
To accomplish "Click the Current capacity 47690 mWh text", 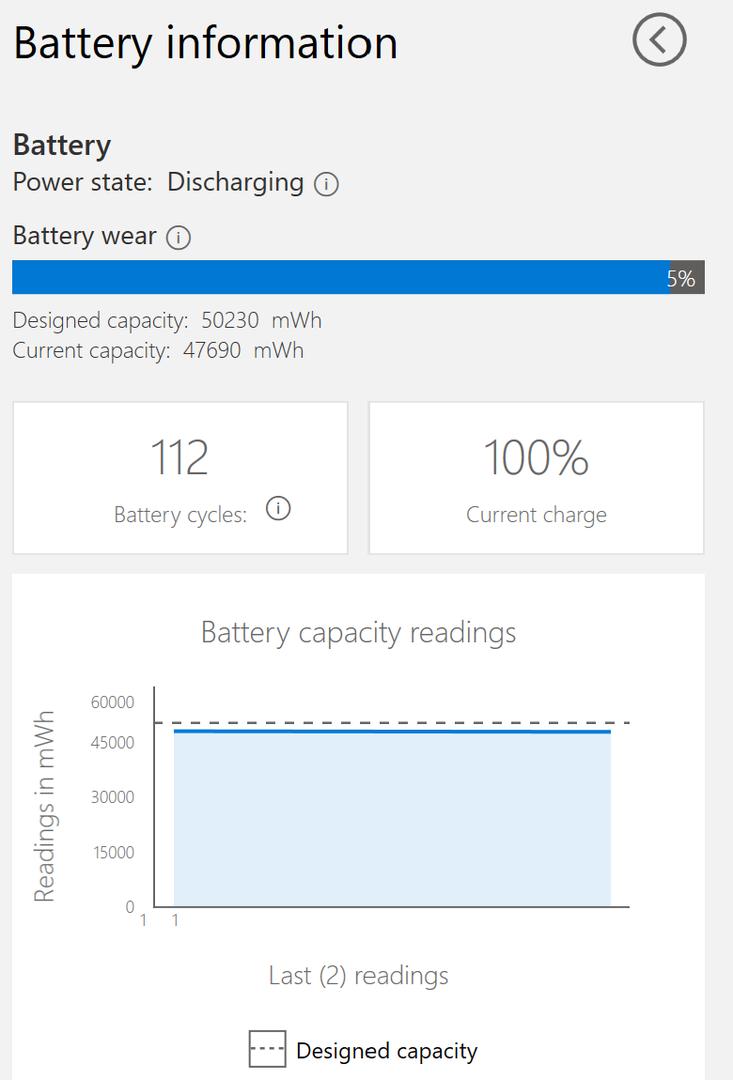I will coord(158,350).
